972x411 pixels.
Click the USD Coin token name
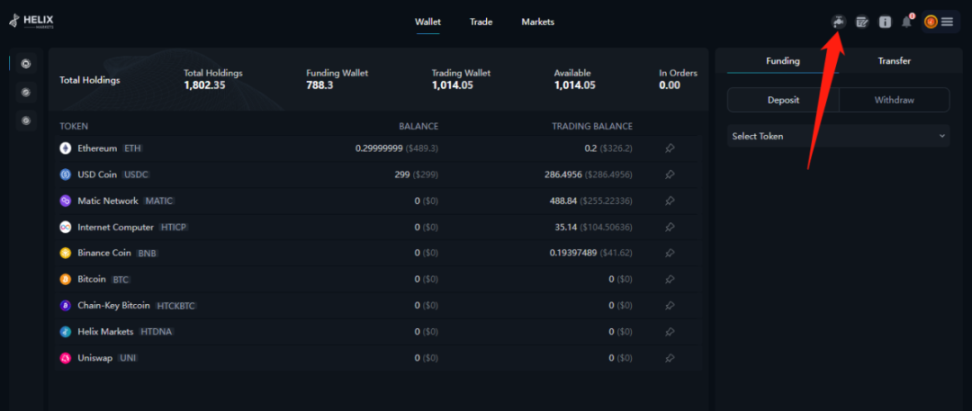(x=97, y=175)
